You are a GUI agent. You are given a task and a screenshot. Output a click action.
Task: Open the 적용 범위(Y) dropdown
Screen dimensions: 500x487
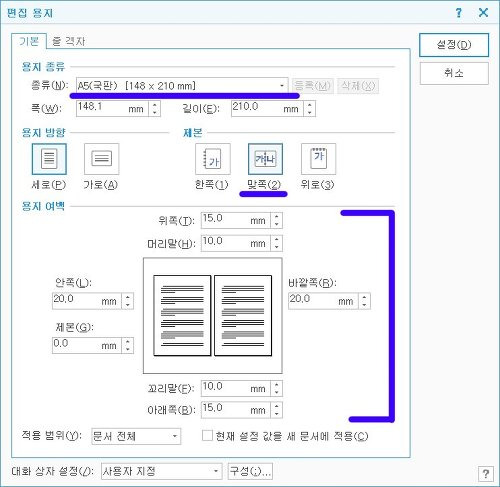click(136, 436)
